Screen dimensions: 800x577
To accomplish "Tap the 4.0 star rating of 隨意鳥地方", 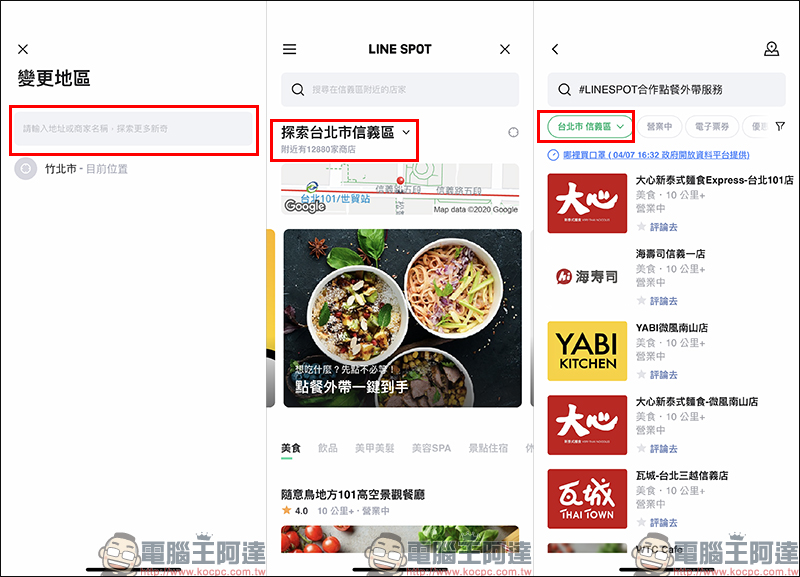I will coord(295,511).
